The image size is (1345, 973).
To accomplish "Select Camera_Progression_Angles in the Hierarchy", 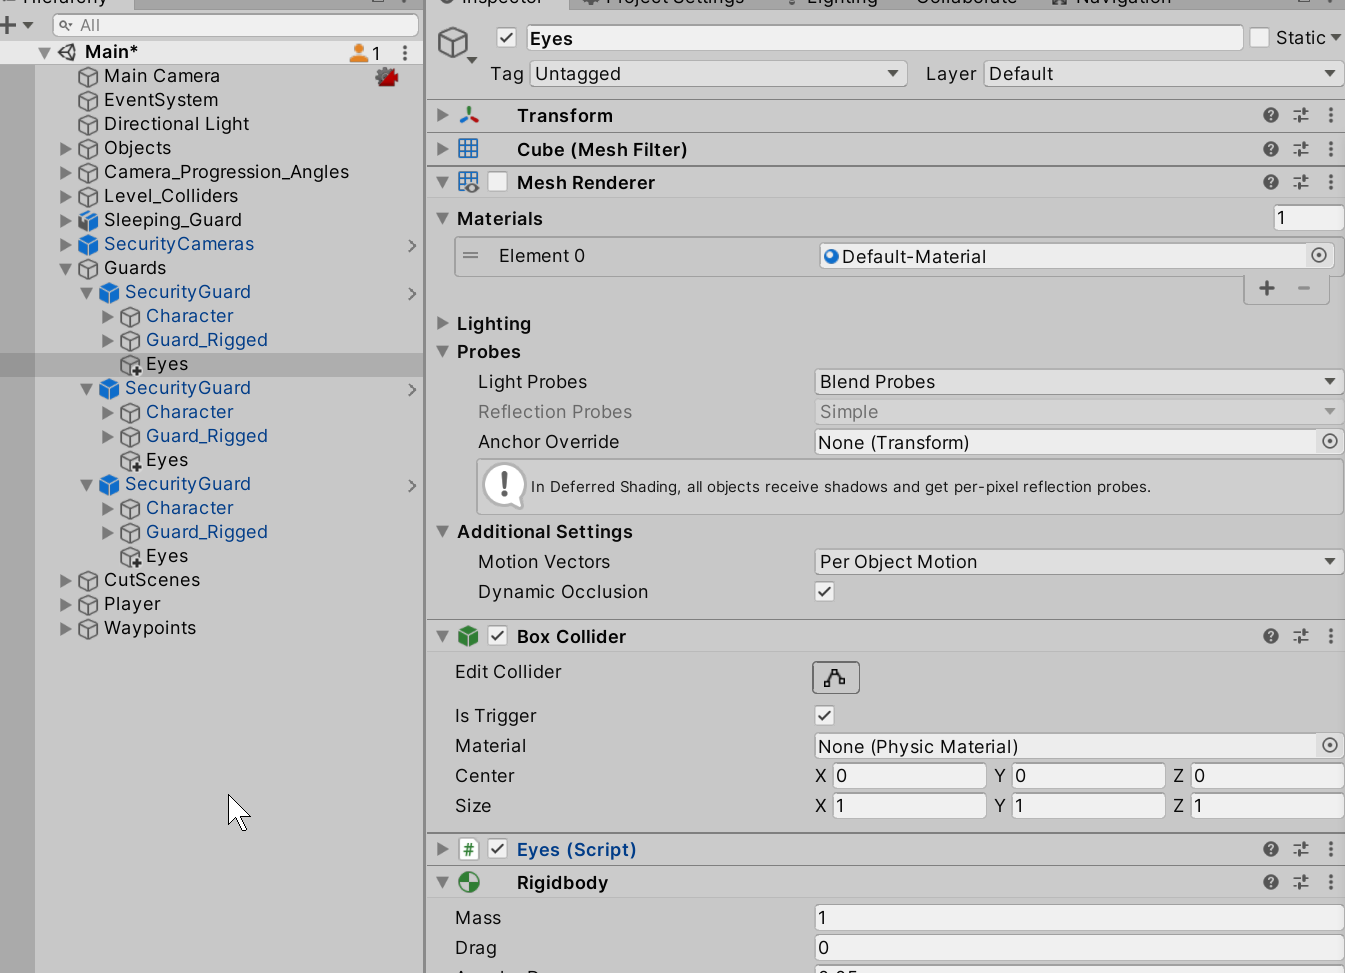I will pyautogui.click(x=226, y=172).
